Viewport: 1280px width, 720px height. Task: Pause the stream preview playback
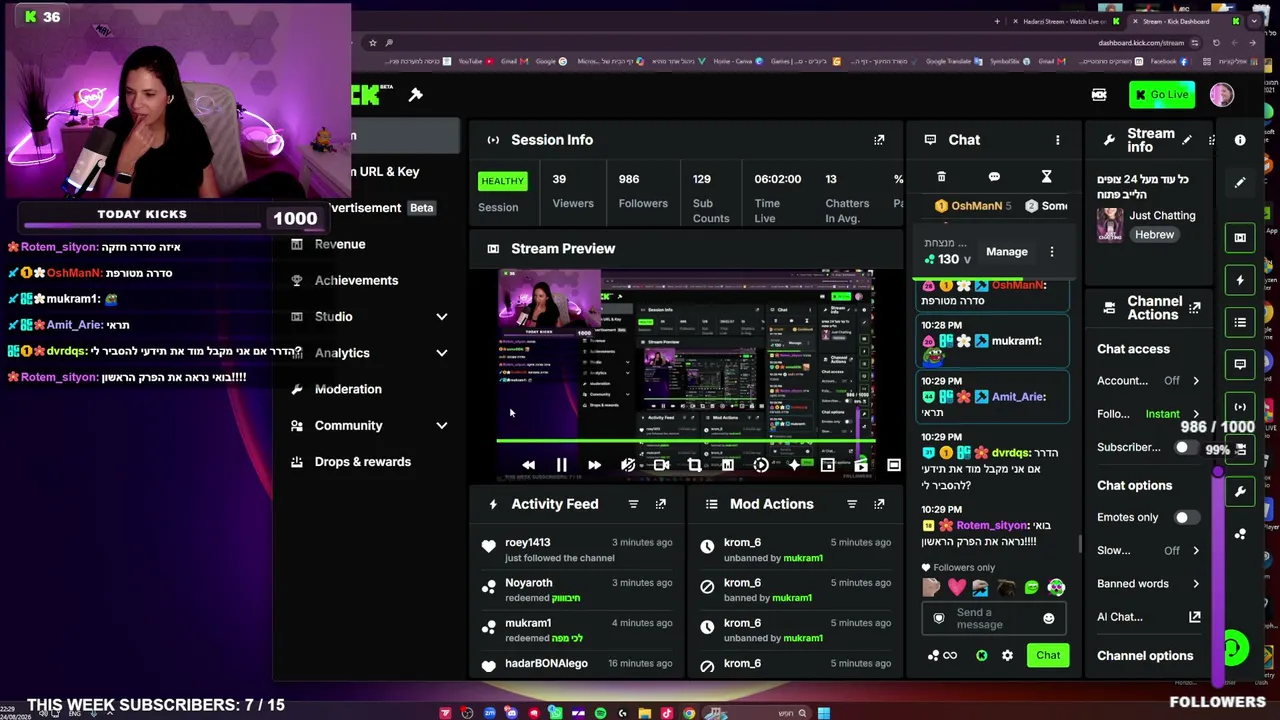pos(561,465)
